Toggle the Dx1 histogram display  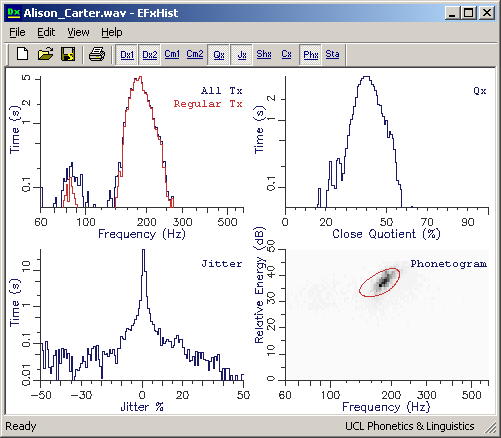pyautogui.click(x=127, y=55)
